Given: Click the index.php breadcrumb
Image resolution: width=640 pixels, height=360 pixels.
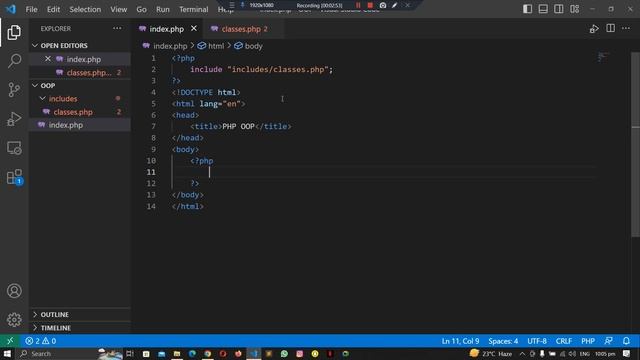Looking at the screenshot, I should click(x=170, y=46).
